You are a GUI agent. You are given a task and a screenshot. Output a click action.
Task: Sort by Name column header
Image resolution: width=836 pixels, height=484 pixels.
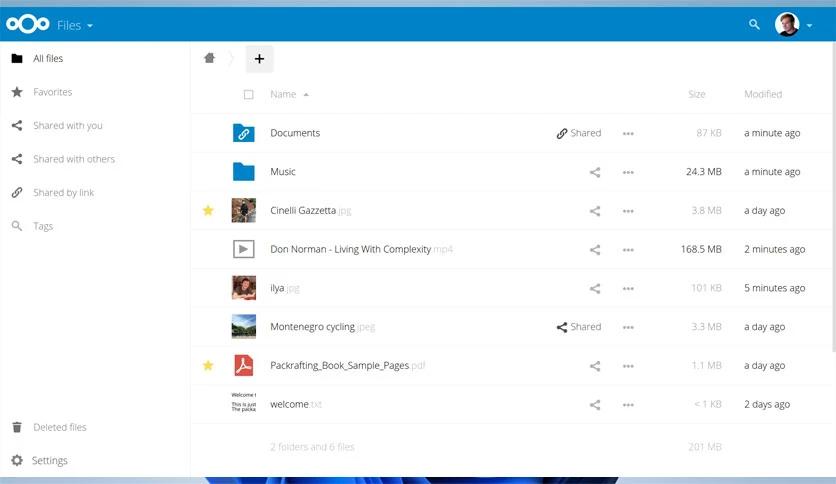(283, 94)
